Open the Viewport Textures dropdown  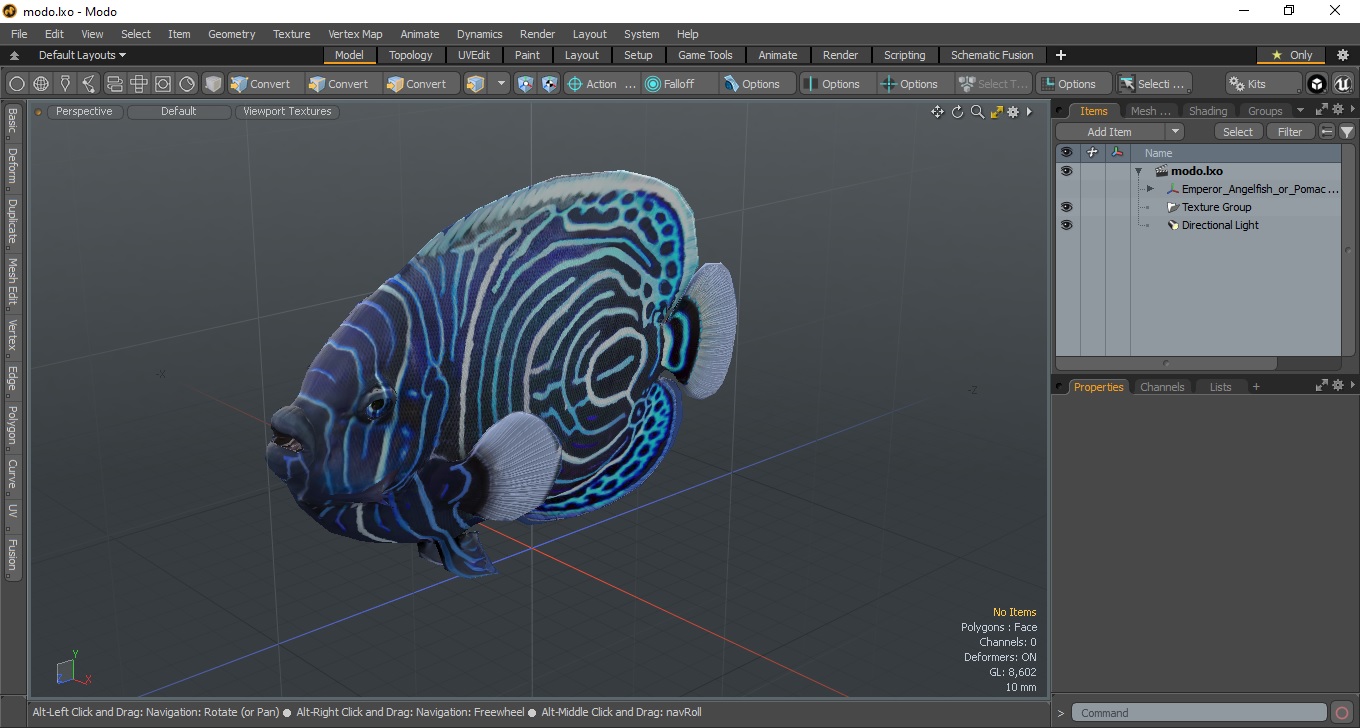tap(287, 112)
